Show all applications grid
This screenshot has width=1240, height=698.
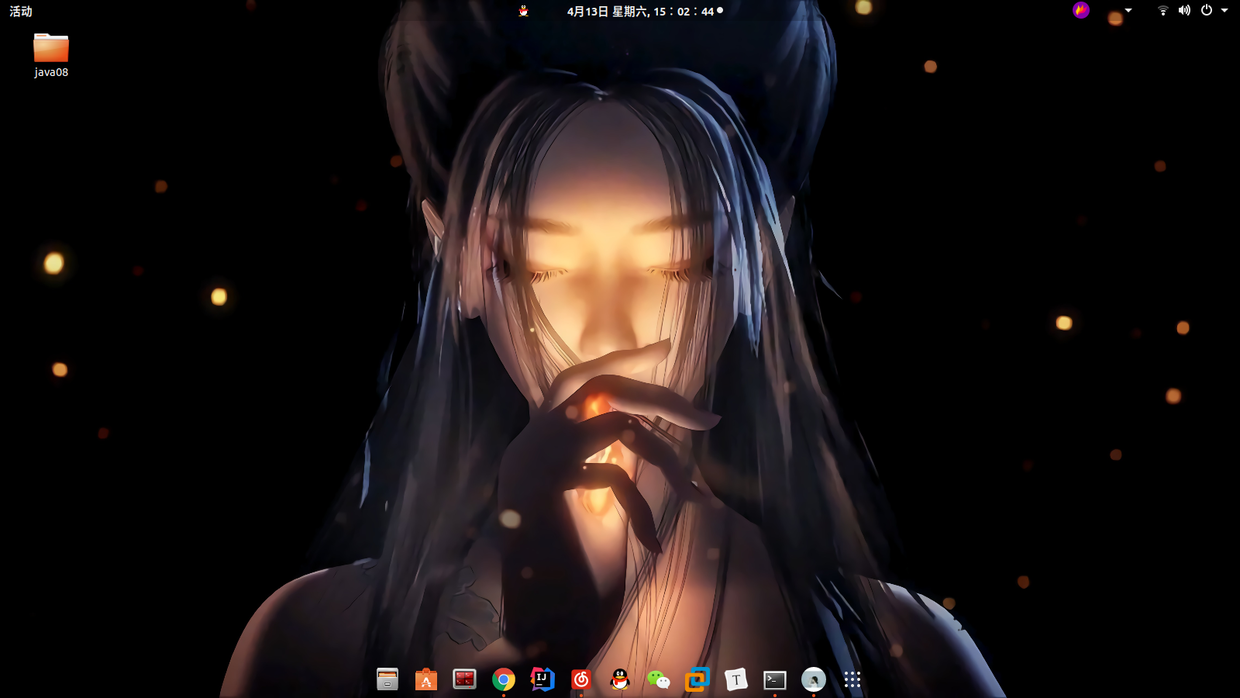[852, 679]
